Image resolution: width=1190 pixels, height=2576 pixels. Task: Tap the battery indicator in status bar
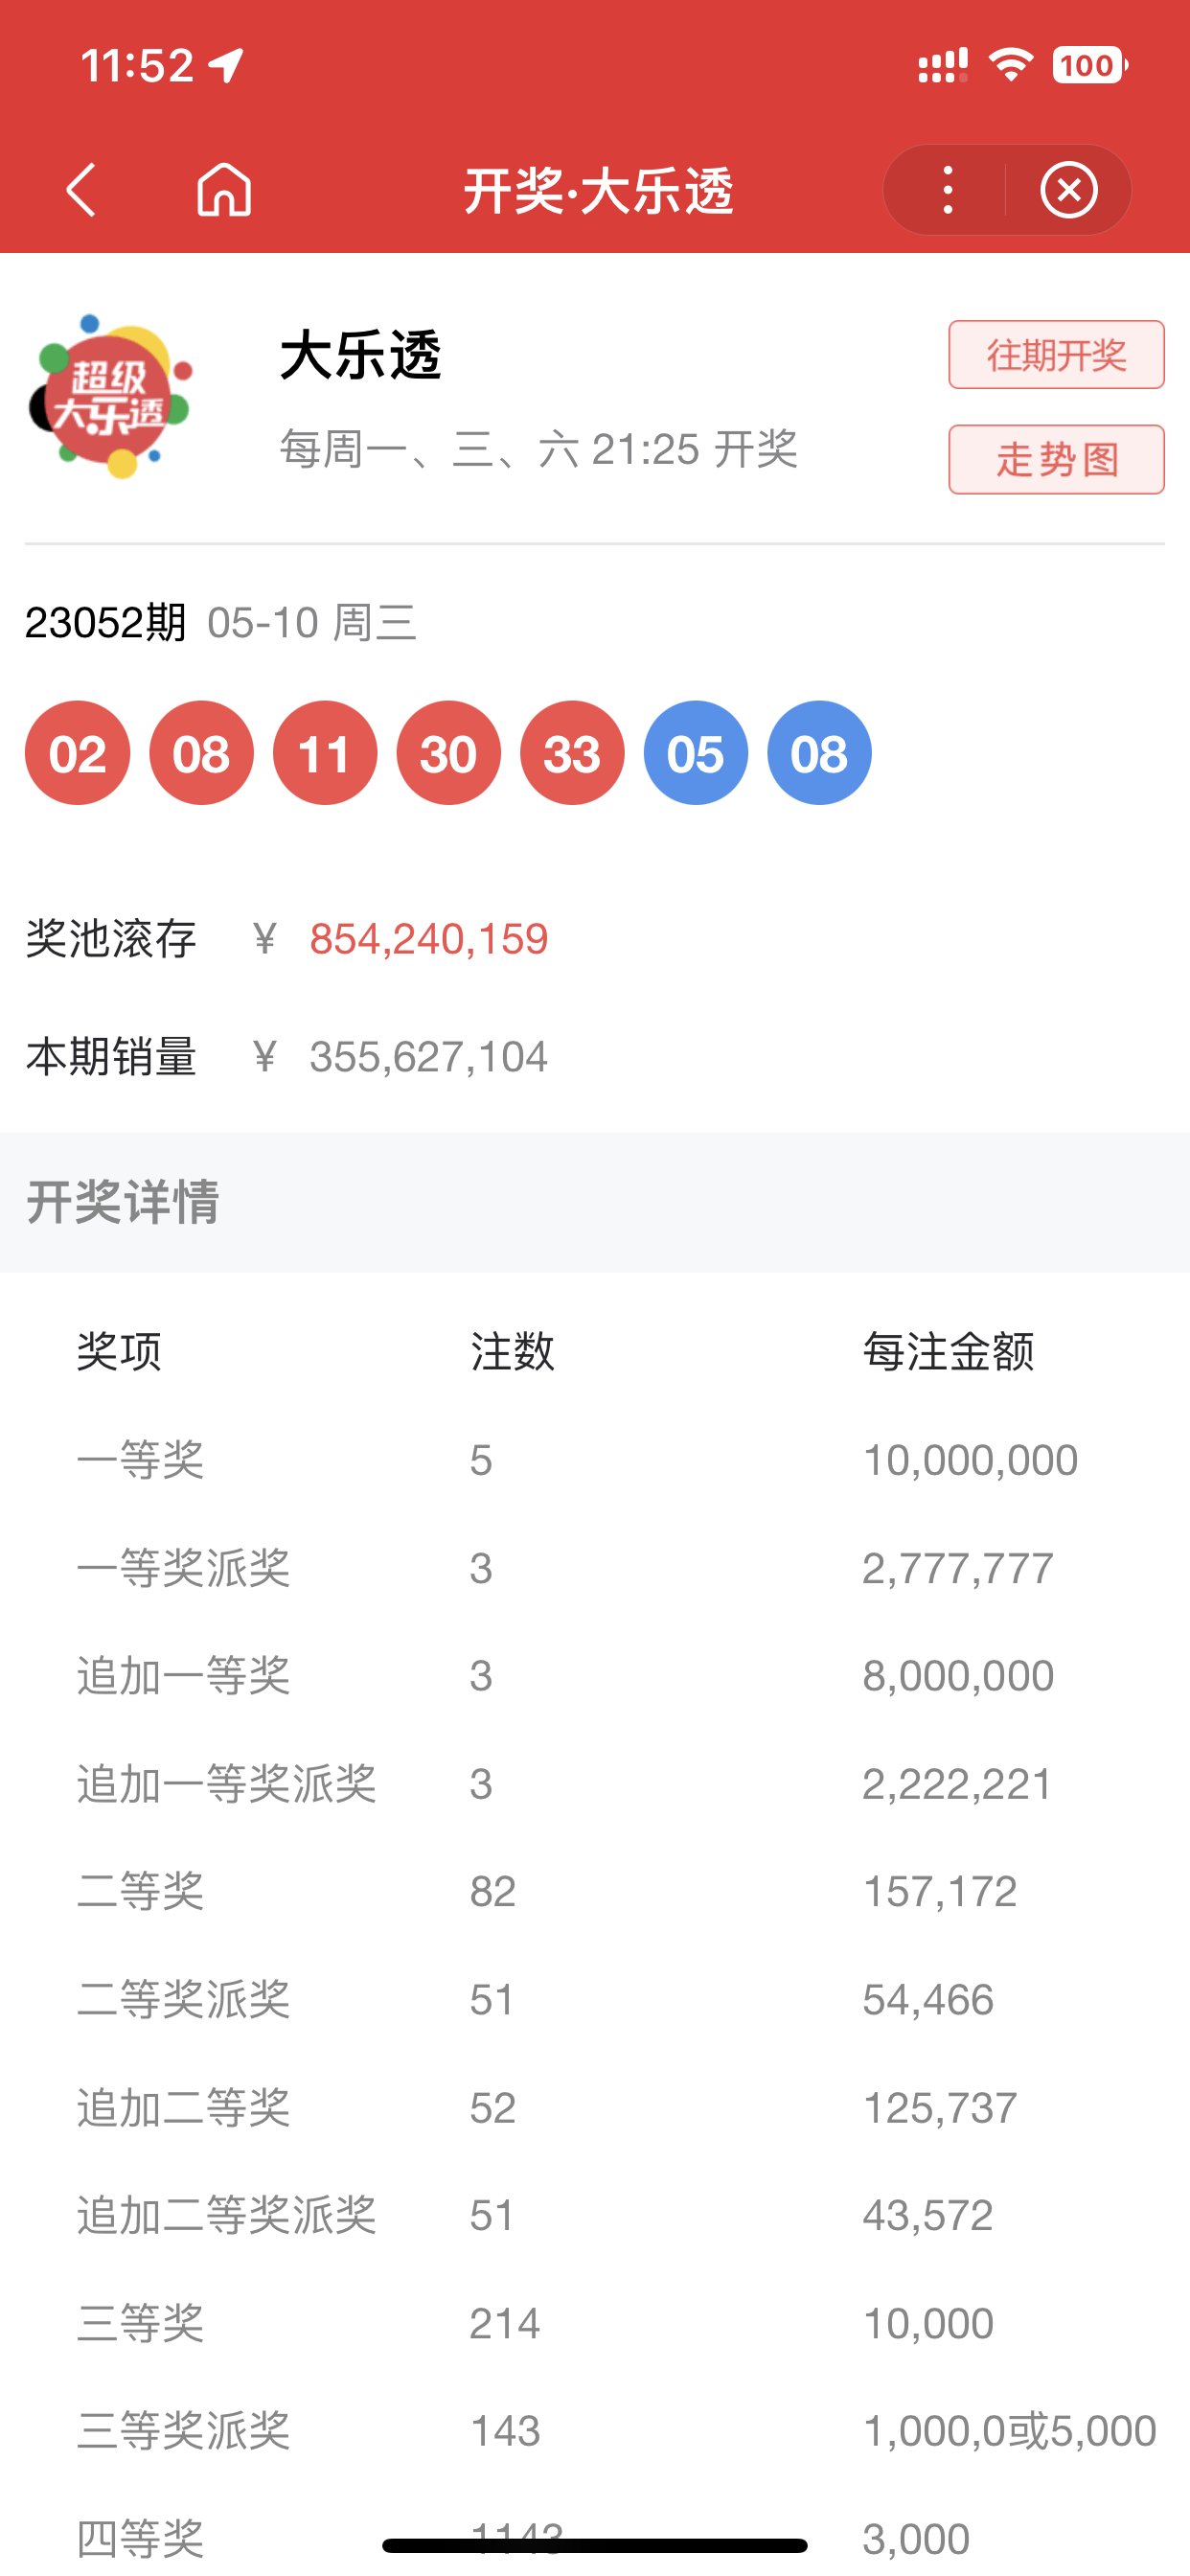(1090, 66)
